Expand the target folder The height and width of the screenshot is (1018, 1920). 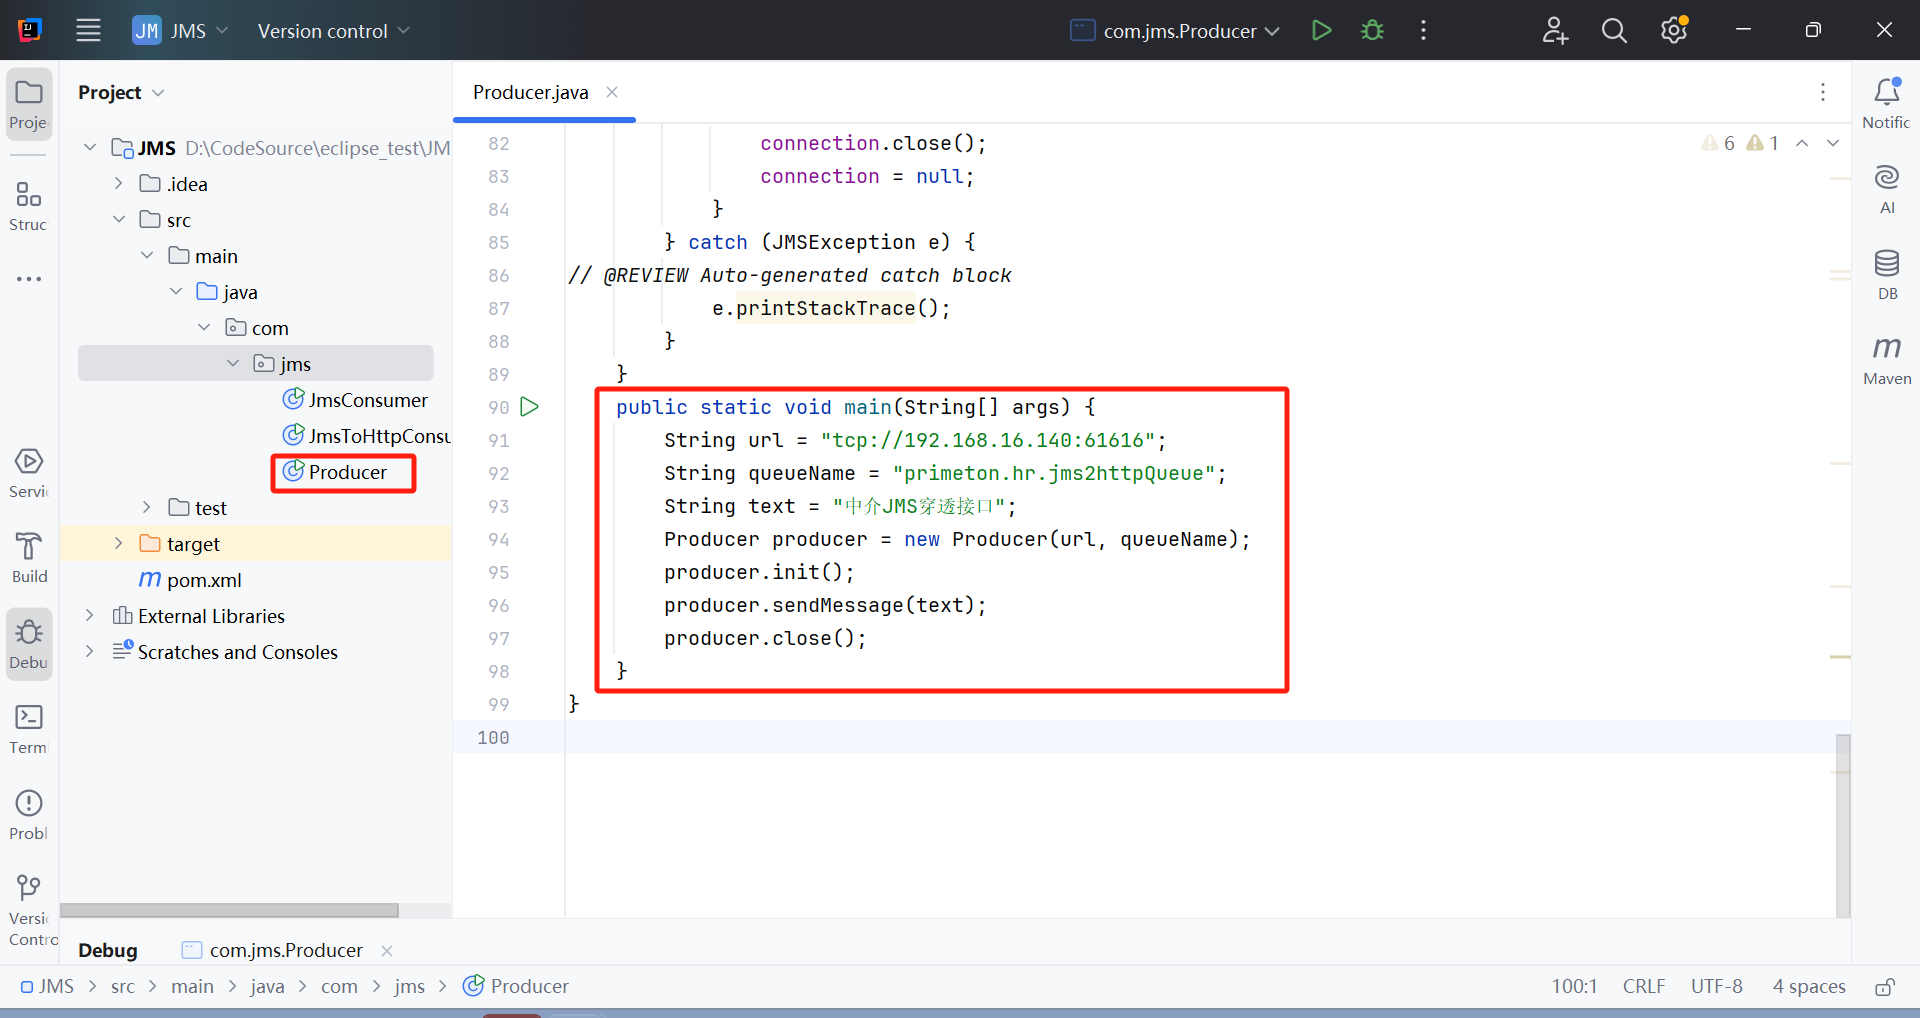(x=119, y=543)
